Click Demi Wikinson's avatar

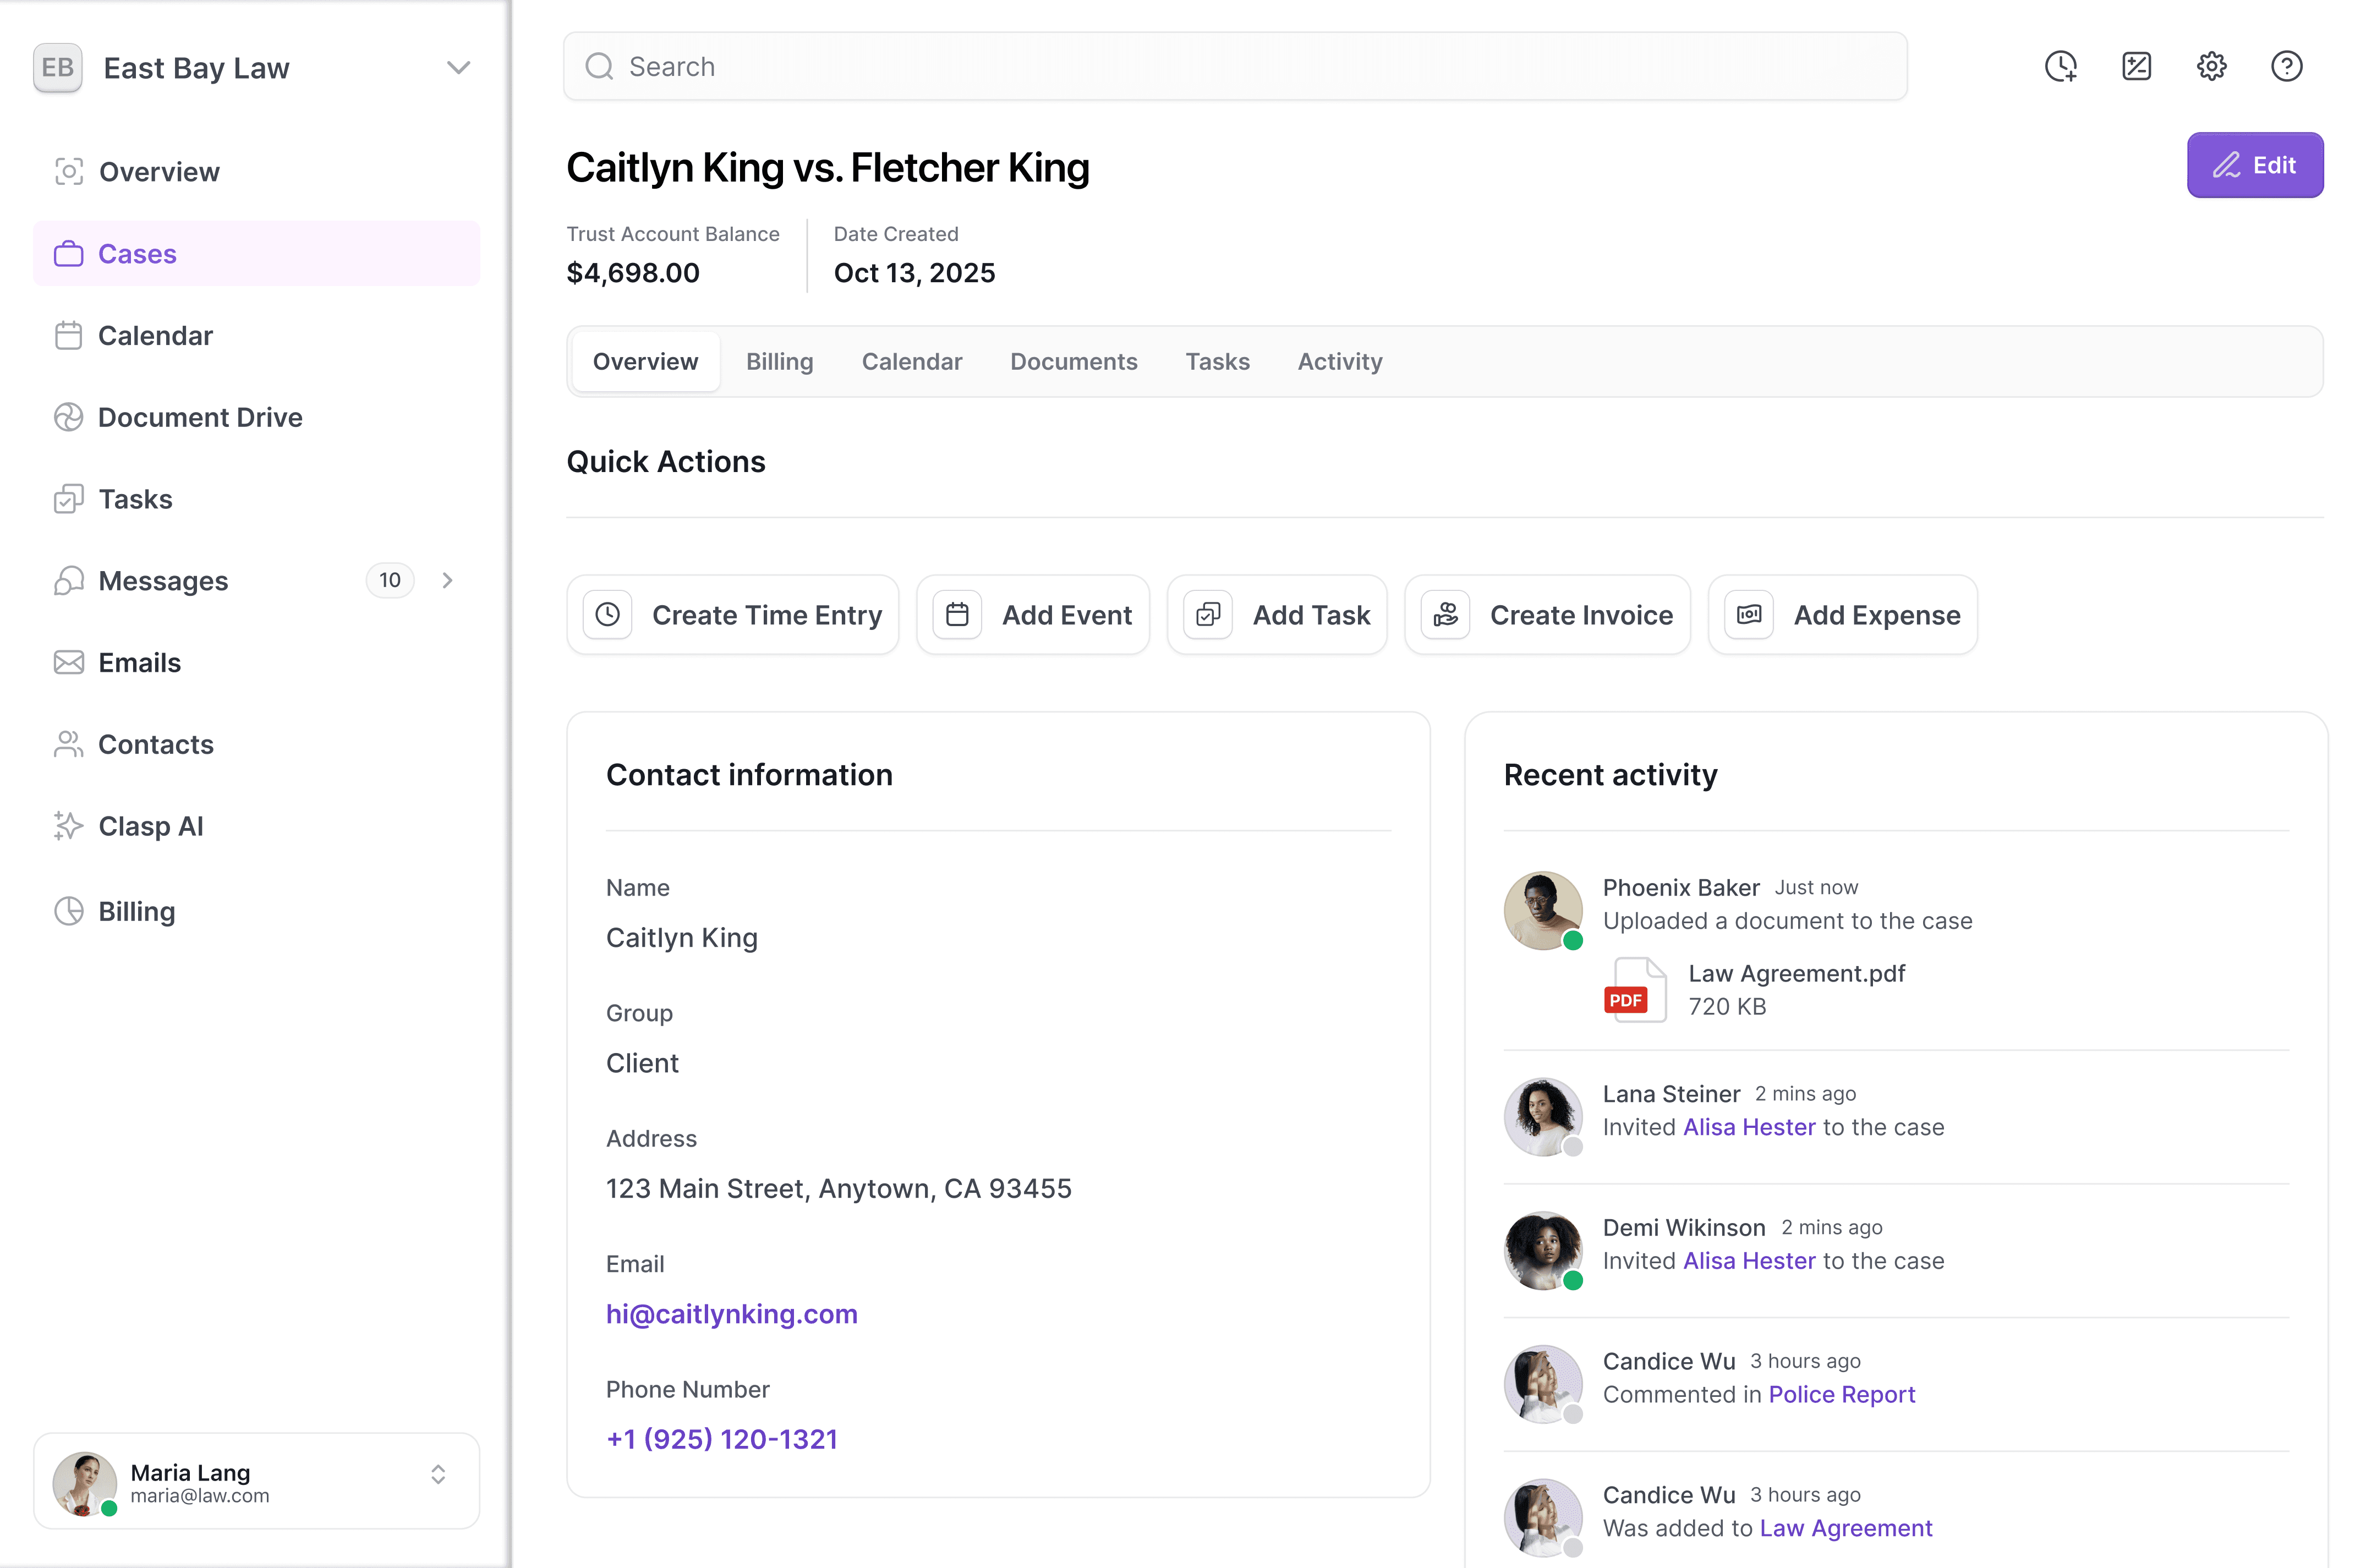(x=1543, y=1251)
